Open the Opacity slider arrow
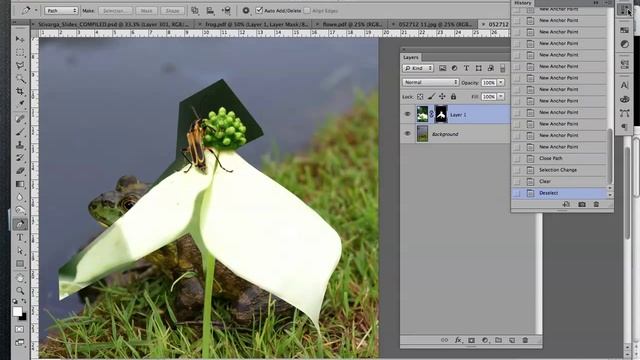The height and width of the screenshot is (360, 640). (501, 82)
